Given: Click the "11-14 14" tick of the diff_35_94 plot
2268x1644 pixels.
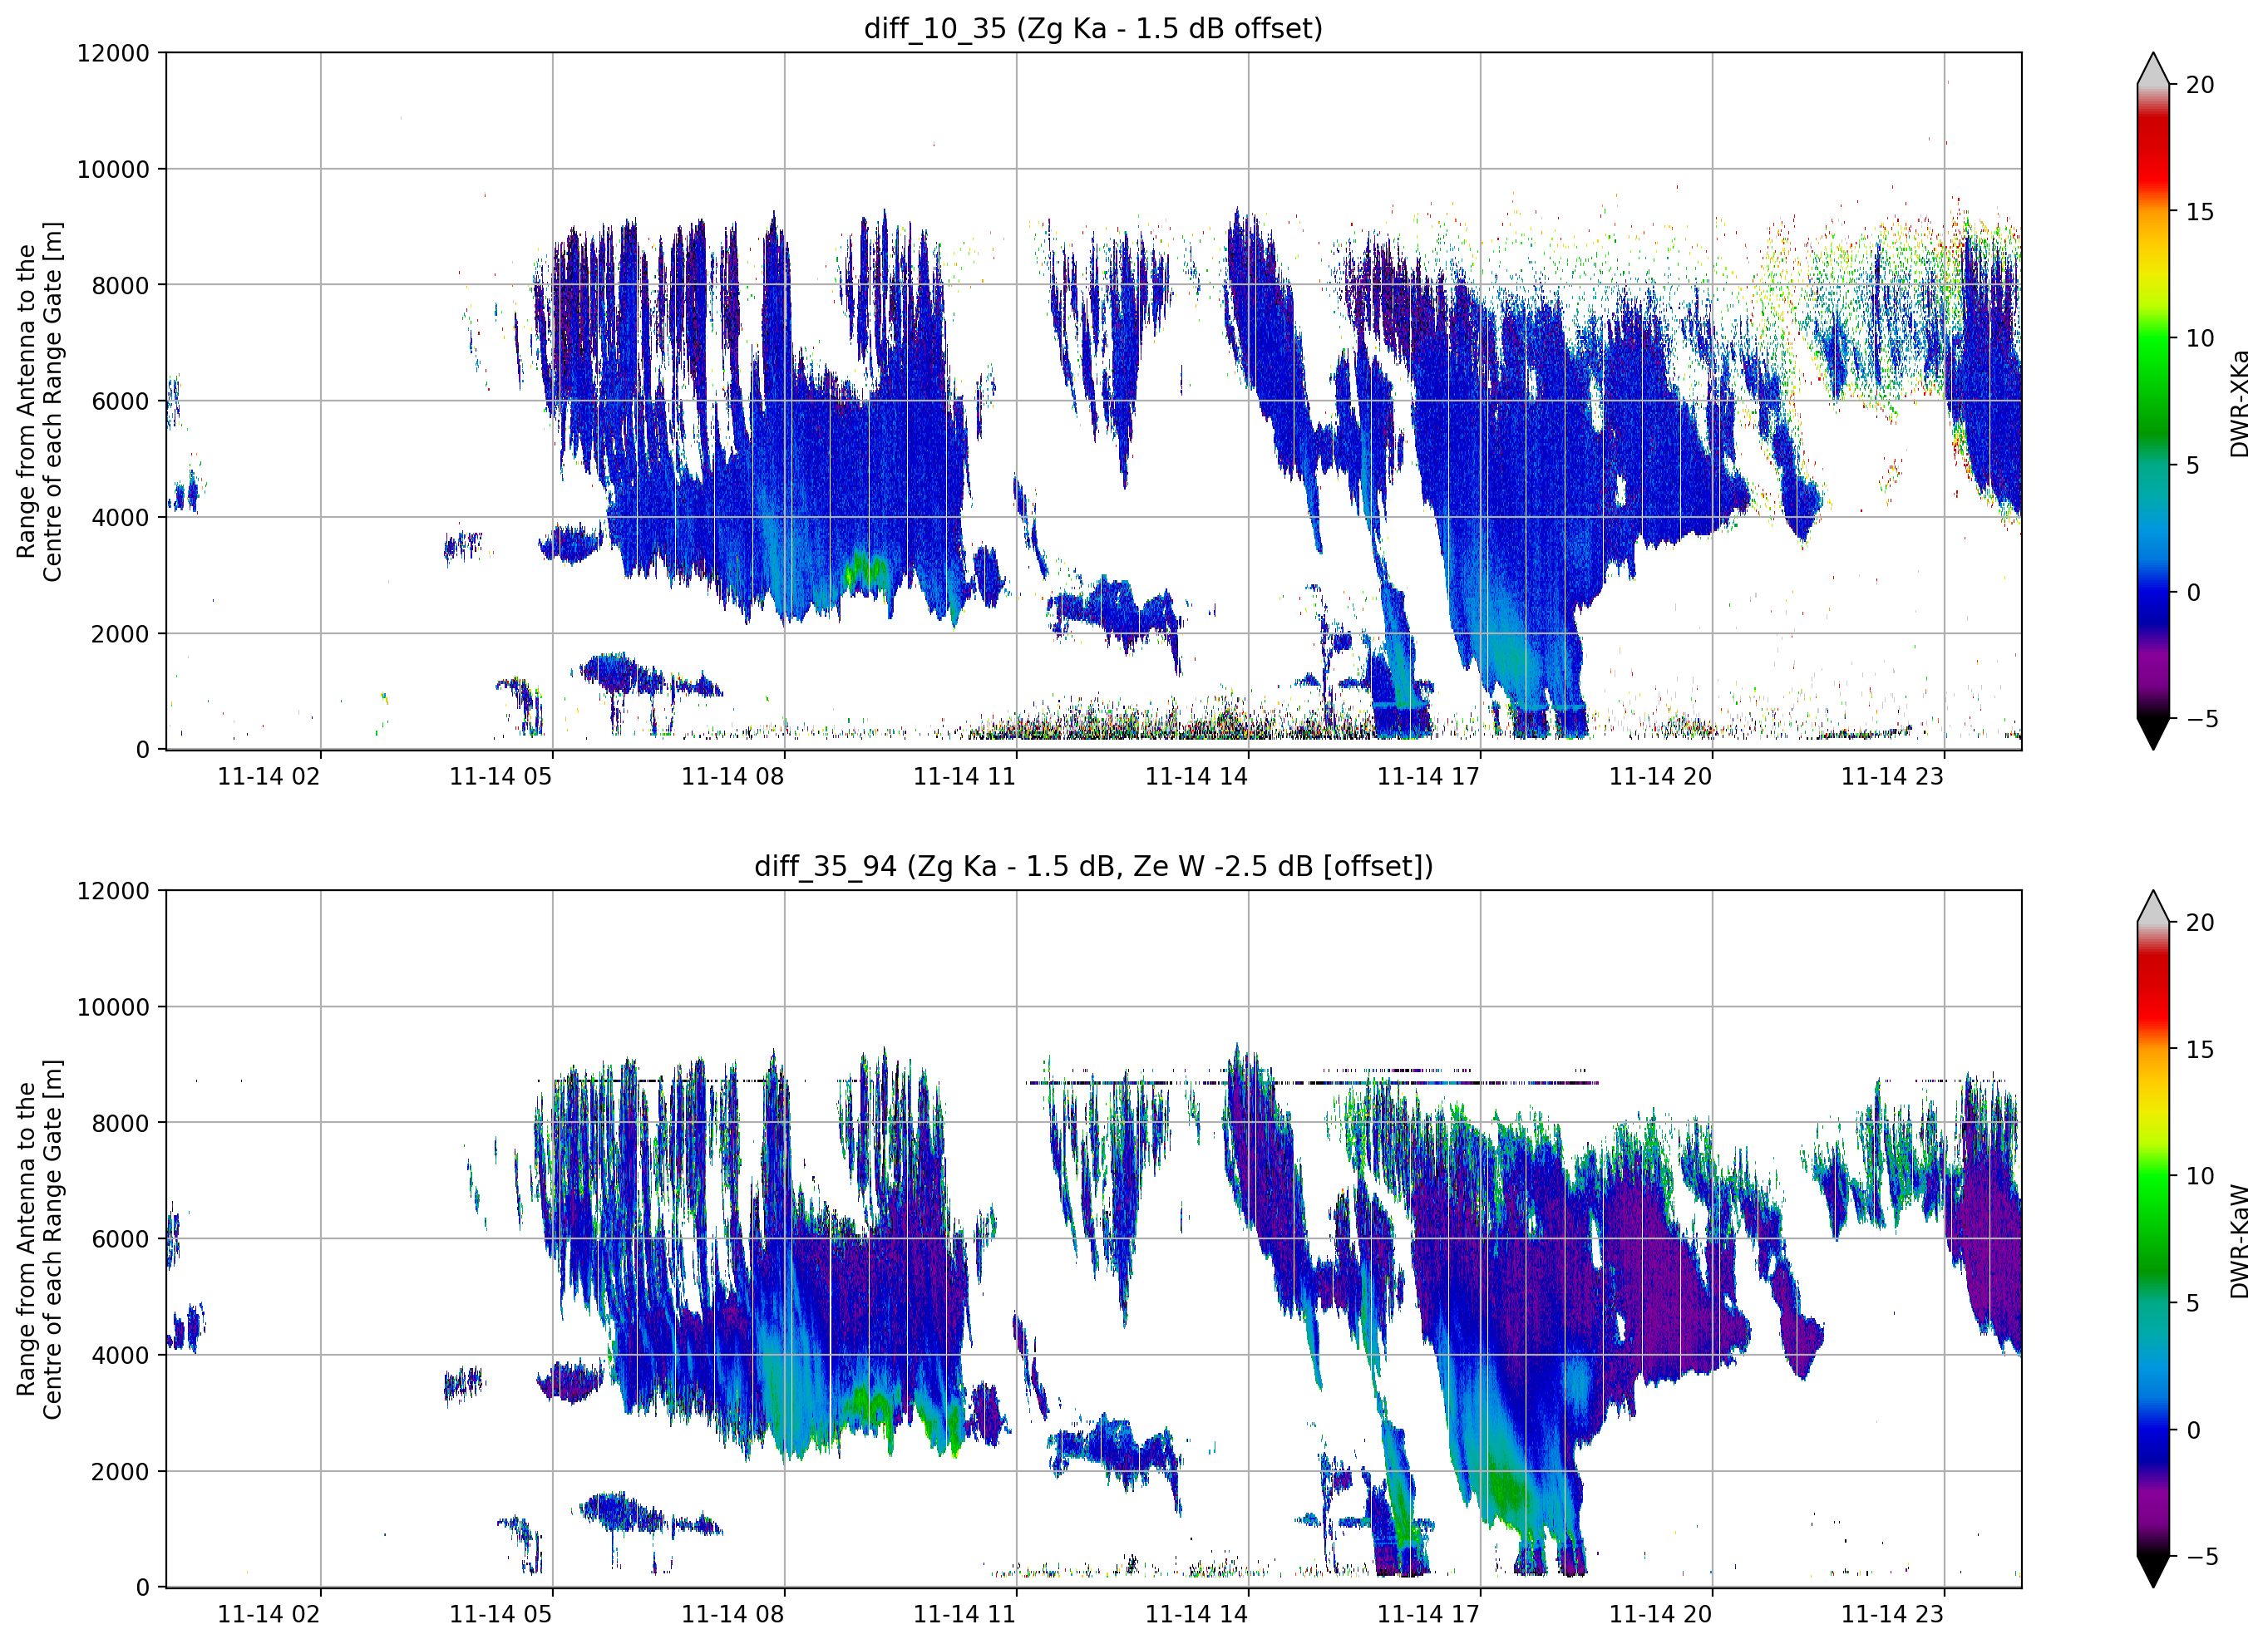Looking at the screenshot, I should 1197,1615.
